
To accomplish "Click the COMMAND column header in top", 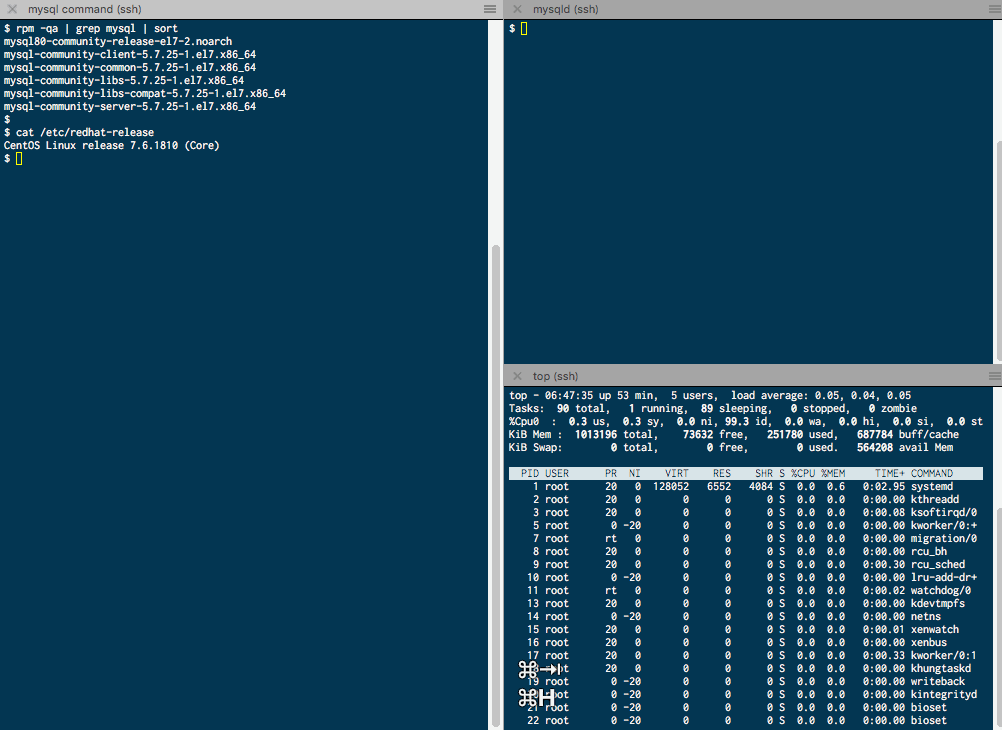I will [x=932, y=474].
